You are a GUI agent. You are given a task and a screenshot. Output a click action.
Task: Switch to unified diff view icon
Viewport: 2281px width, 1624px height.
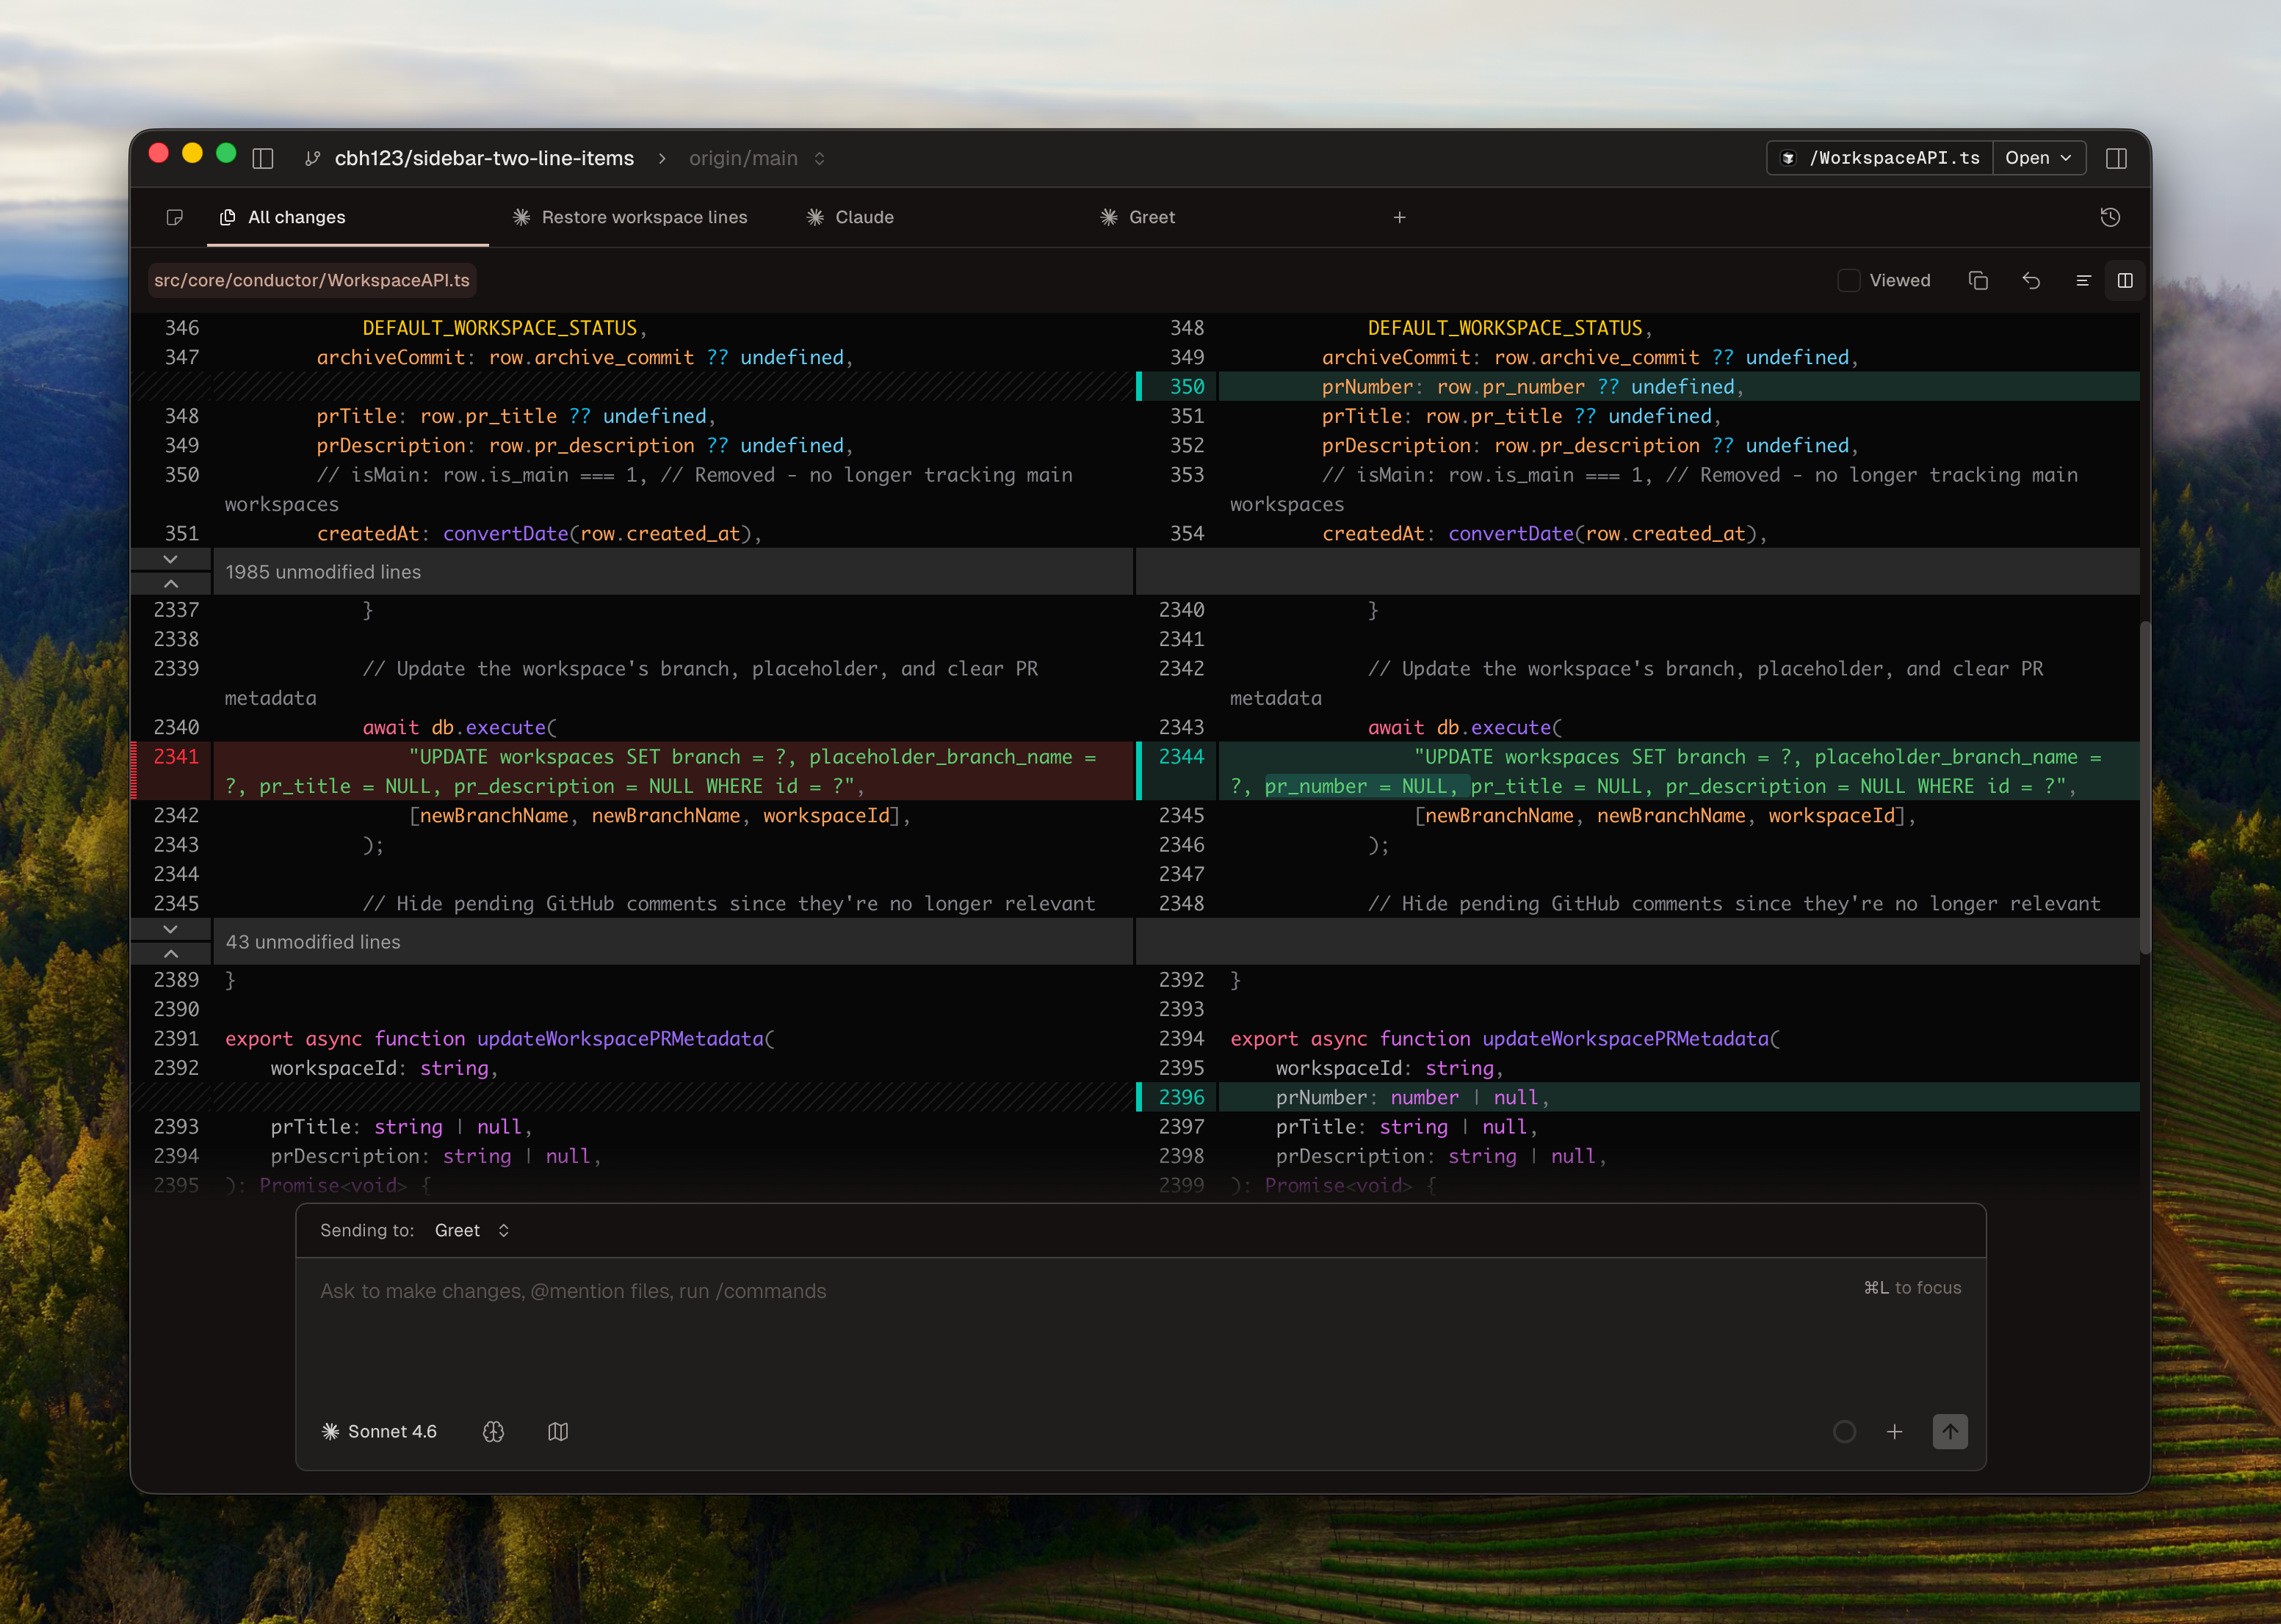[2083, 280]
